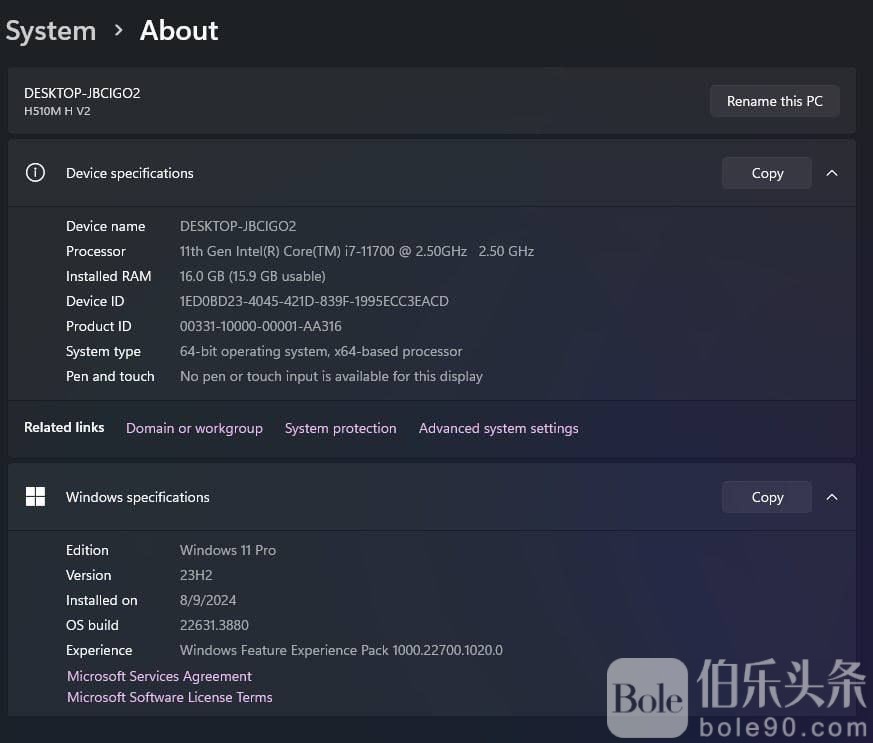Click the About breadcrumb title
The image size is (873, 743).
(179, 31)
